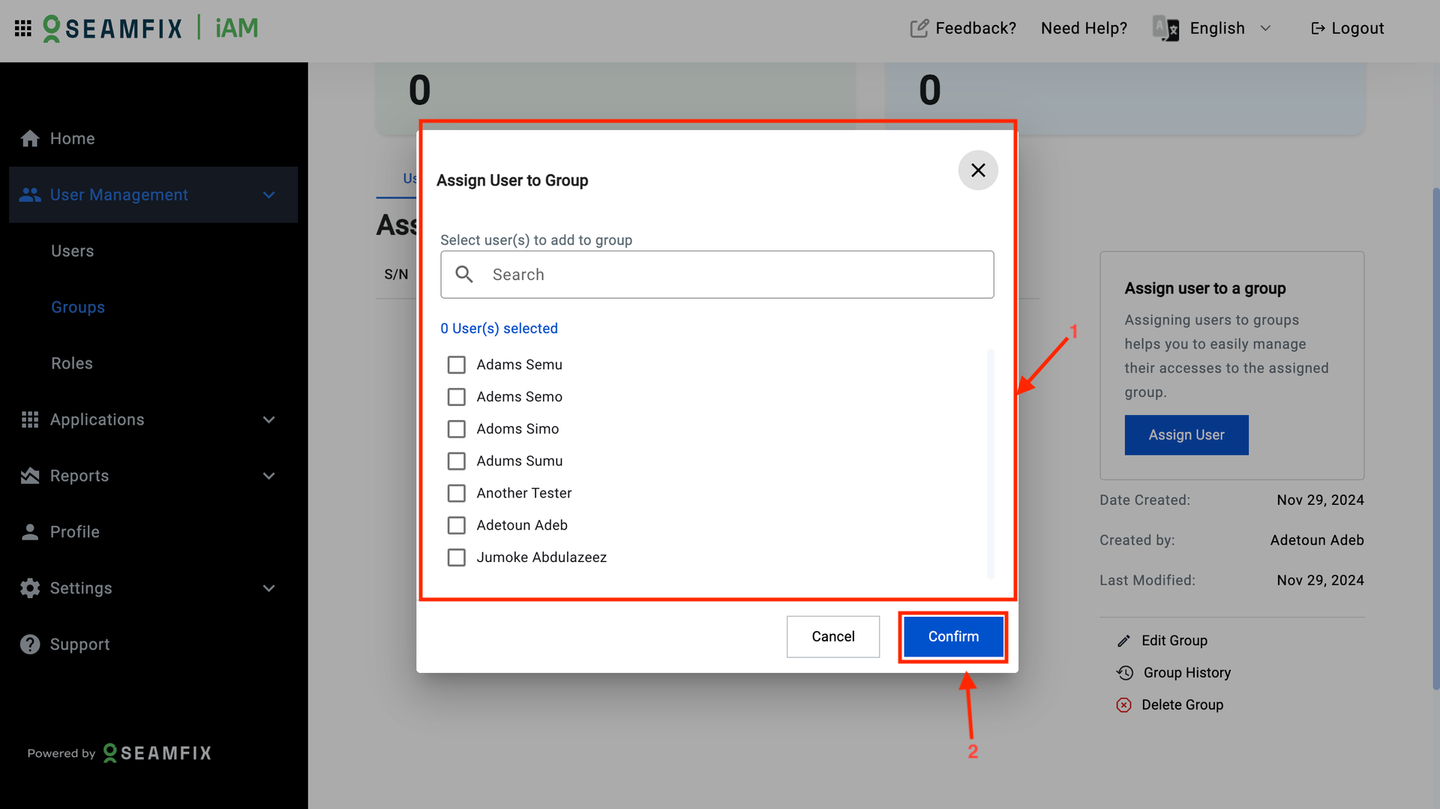Image resolution: width=1440 pixels, height=809 pixels.
Task: Click the Group History clock icon
Action: [1125, 673]
